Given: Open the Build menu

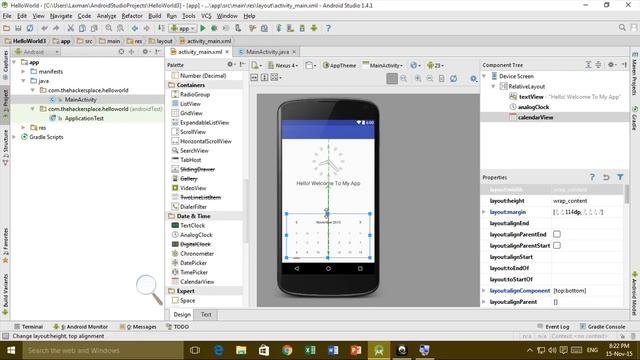Looking at the screenshot, I should tap(154, 16).
